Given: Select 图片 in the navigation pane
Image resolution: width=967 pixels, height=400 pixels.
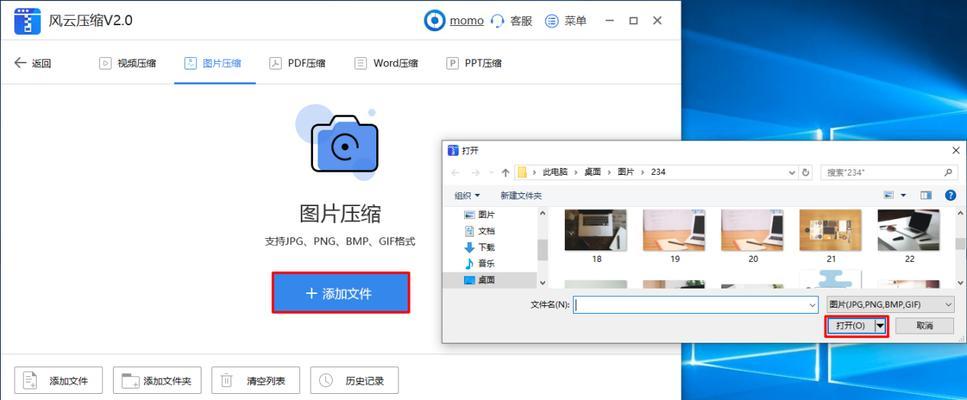Looking at the screenshot, I should point(479,214).
